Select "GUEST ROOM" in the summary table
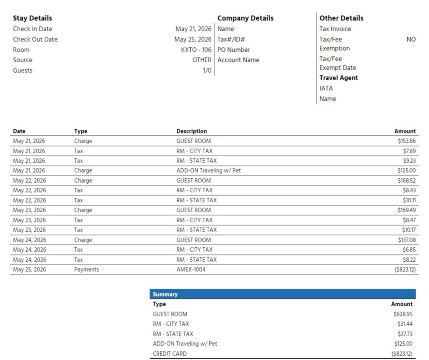Viewport: 429px width, 360px height. (x=170, y=314)
